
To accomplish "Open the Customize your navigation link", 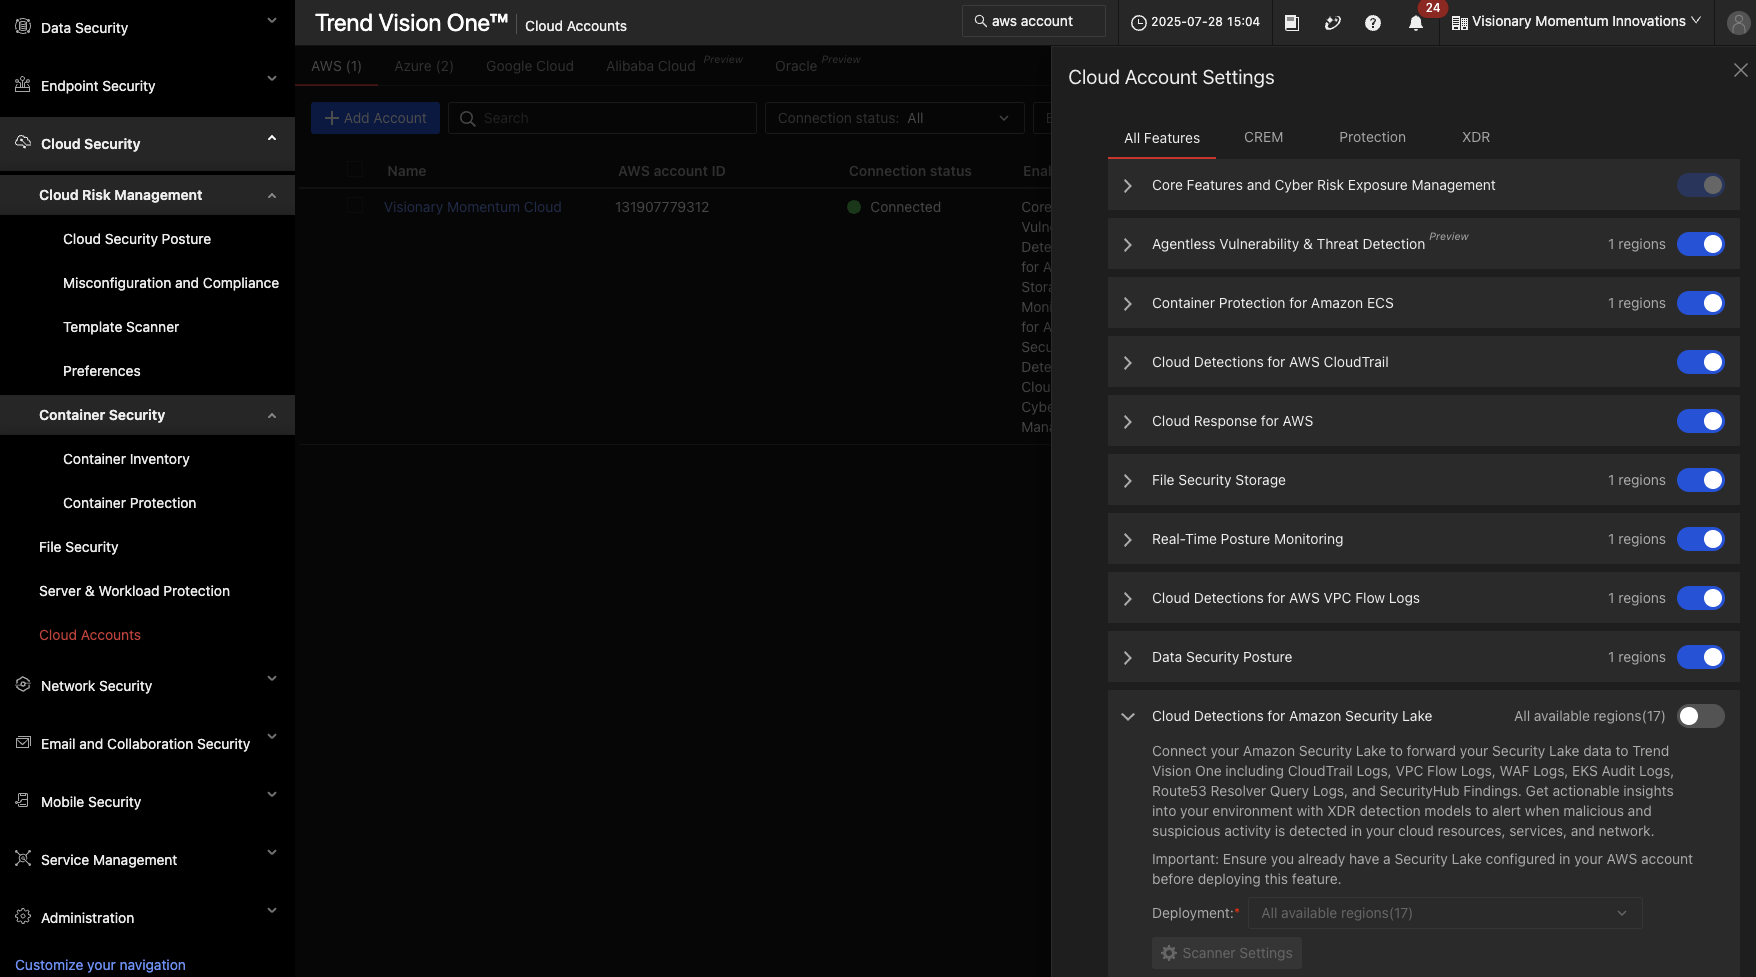I will (100, 965).
